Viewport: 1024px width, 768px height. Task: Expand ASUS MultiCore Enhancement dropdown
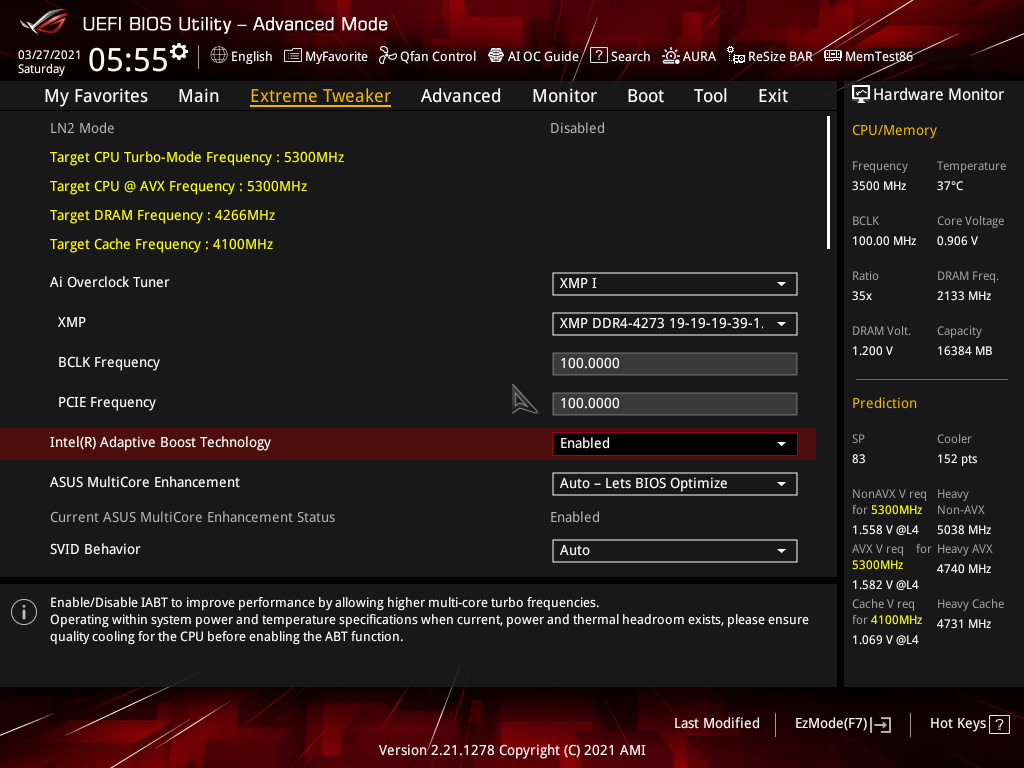pyautogui.click(x=675, y=483)
